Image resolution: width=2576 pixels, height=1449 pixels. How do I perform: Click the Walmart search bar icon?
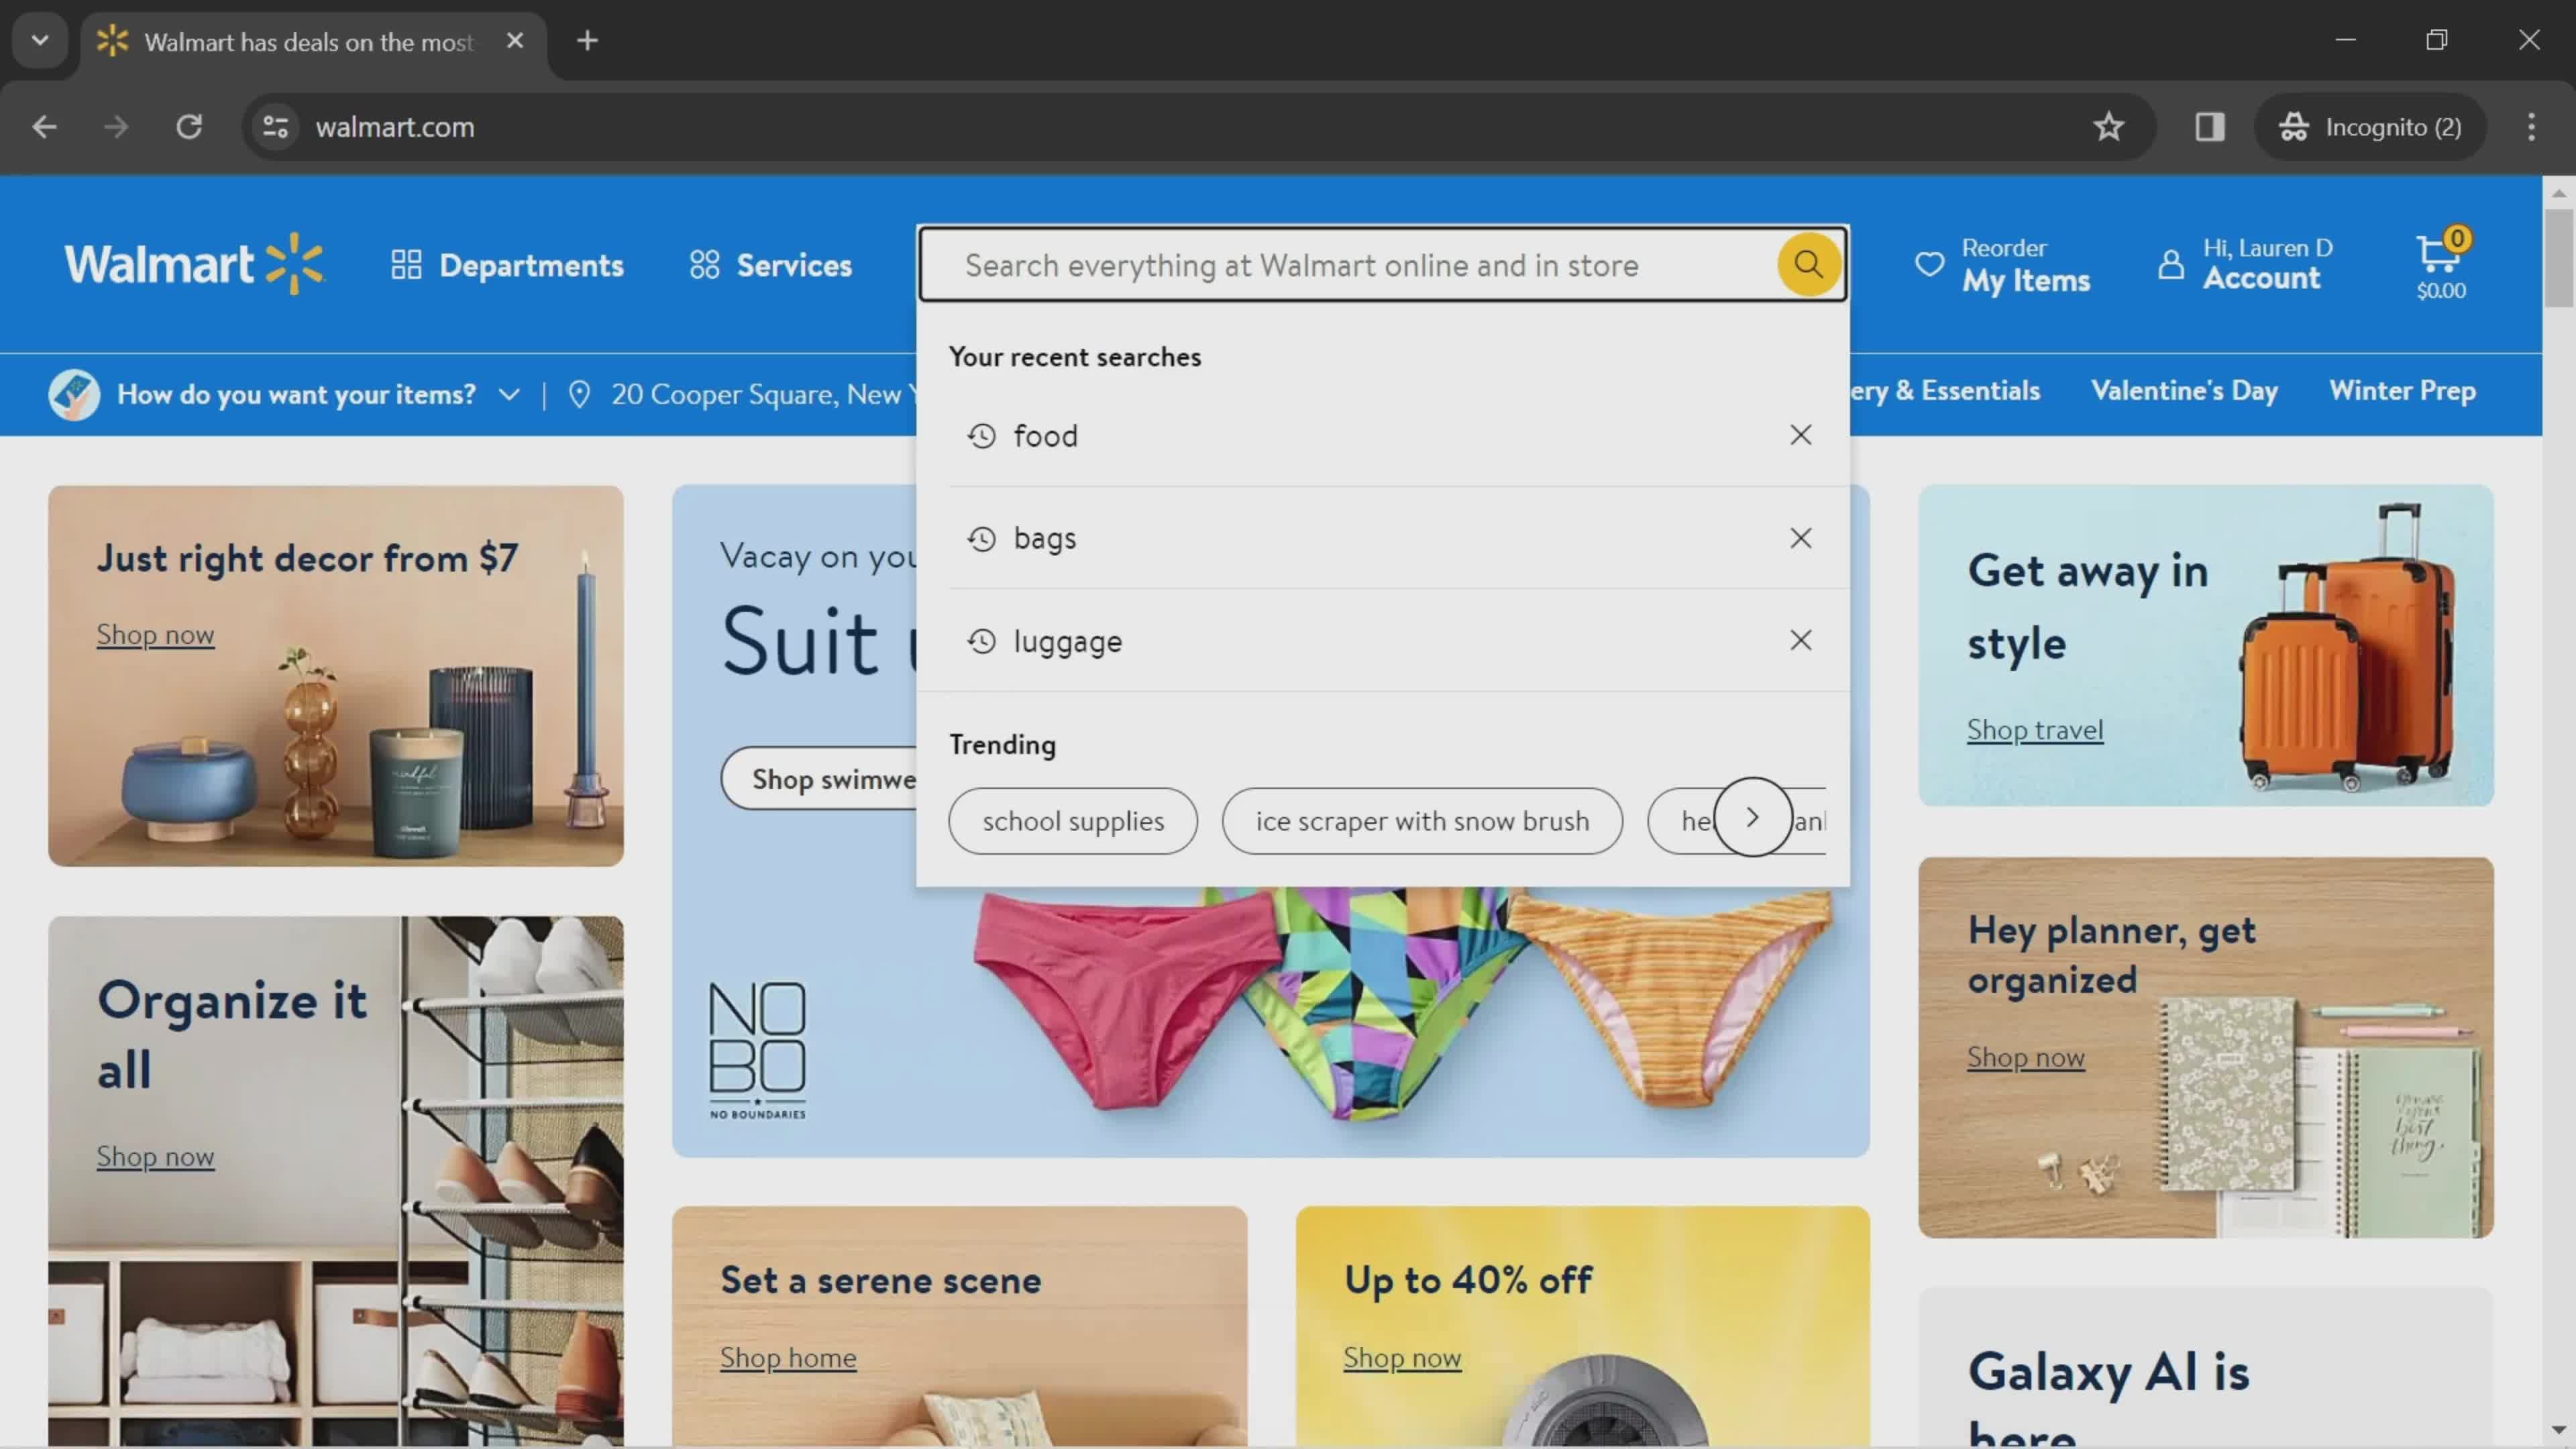point(1807,264)
